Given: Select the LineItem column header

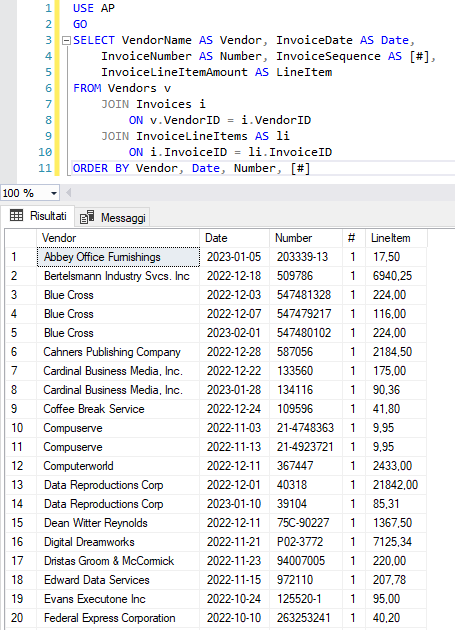Looking at the screenshot, I should pyautogui.click(x=396, y=238).
